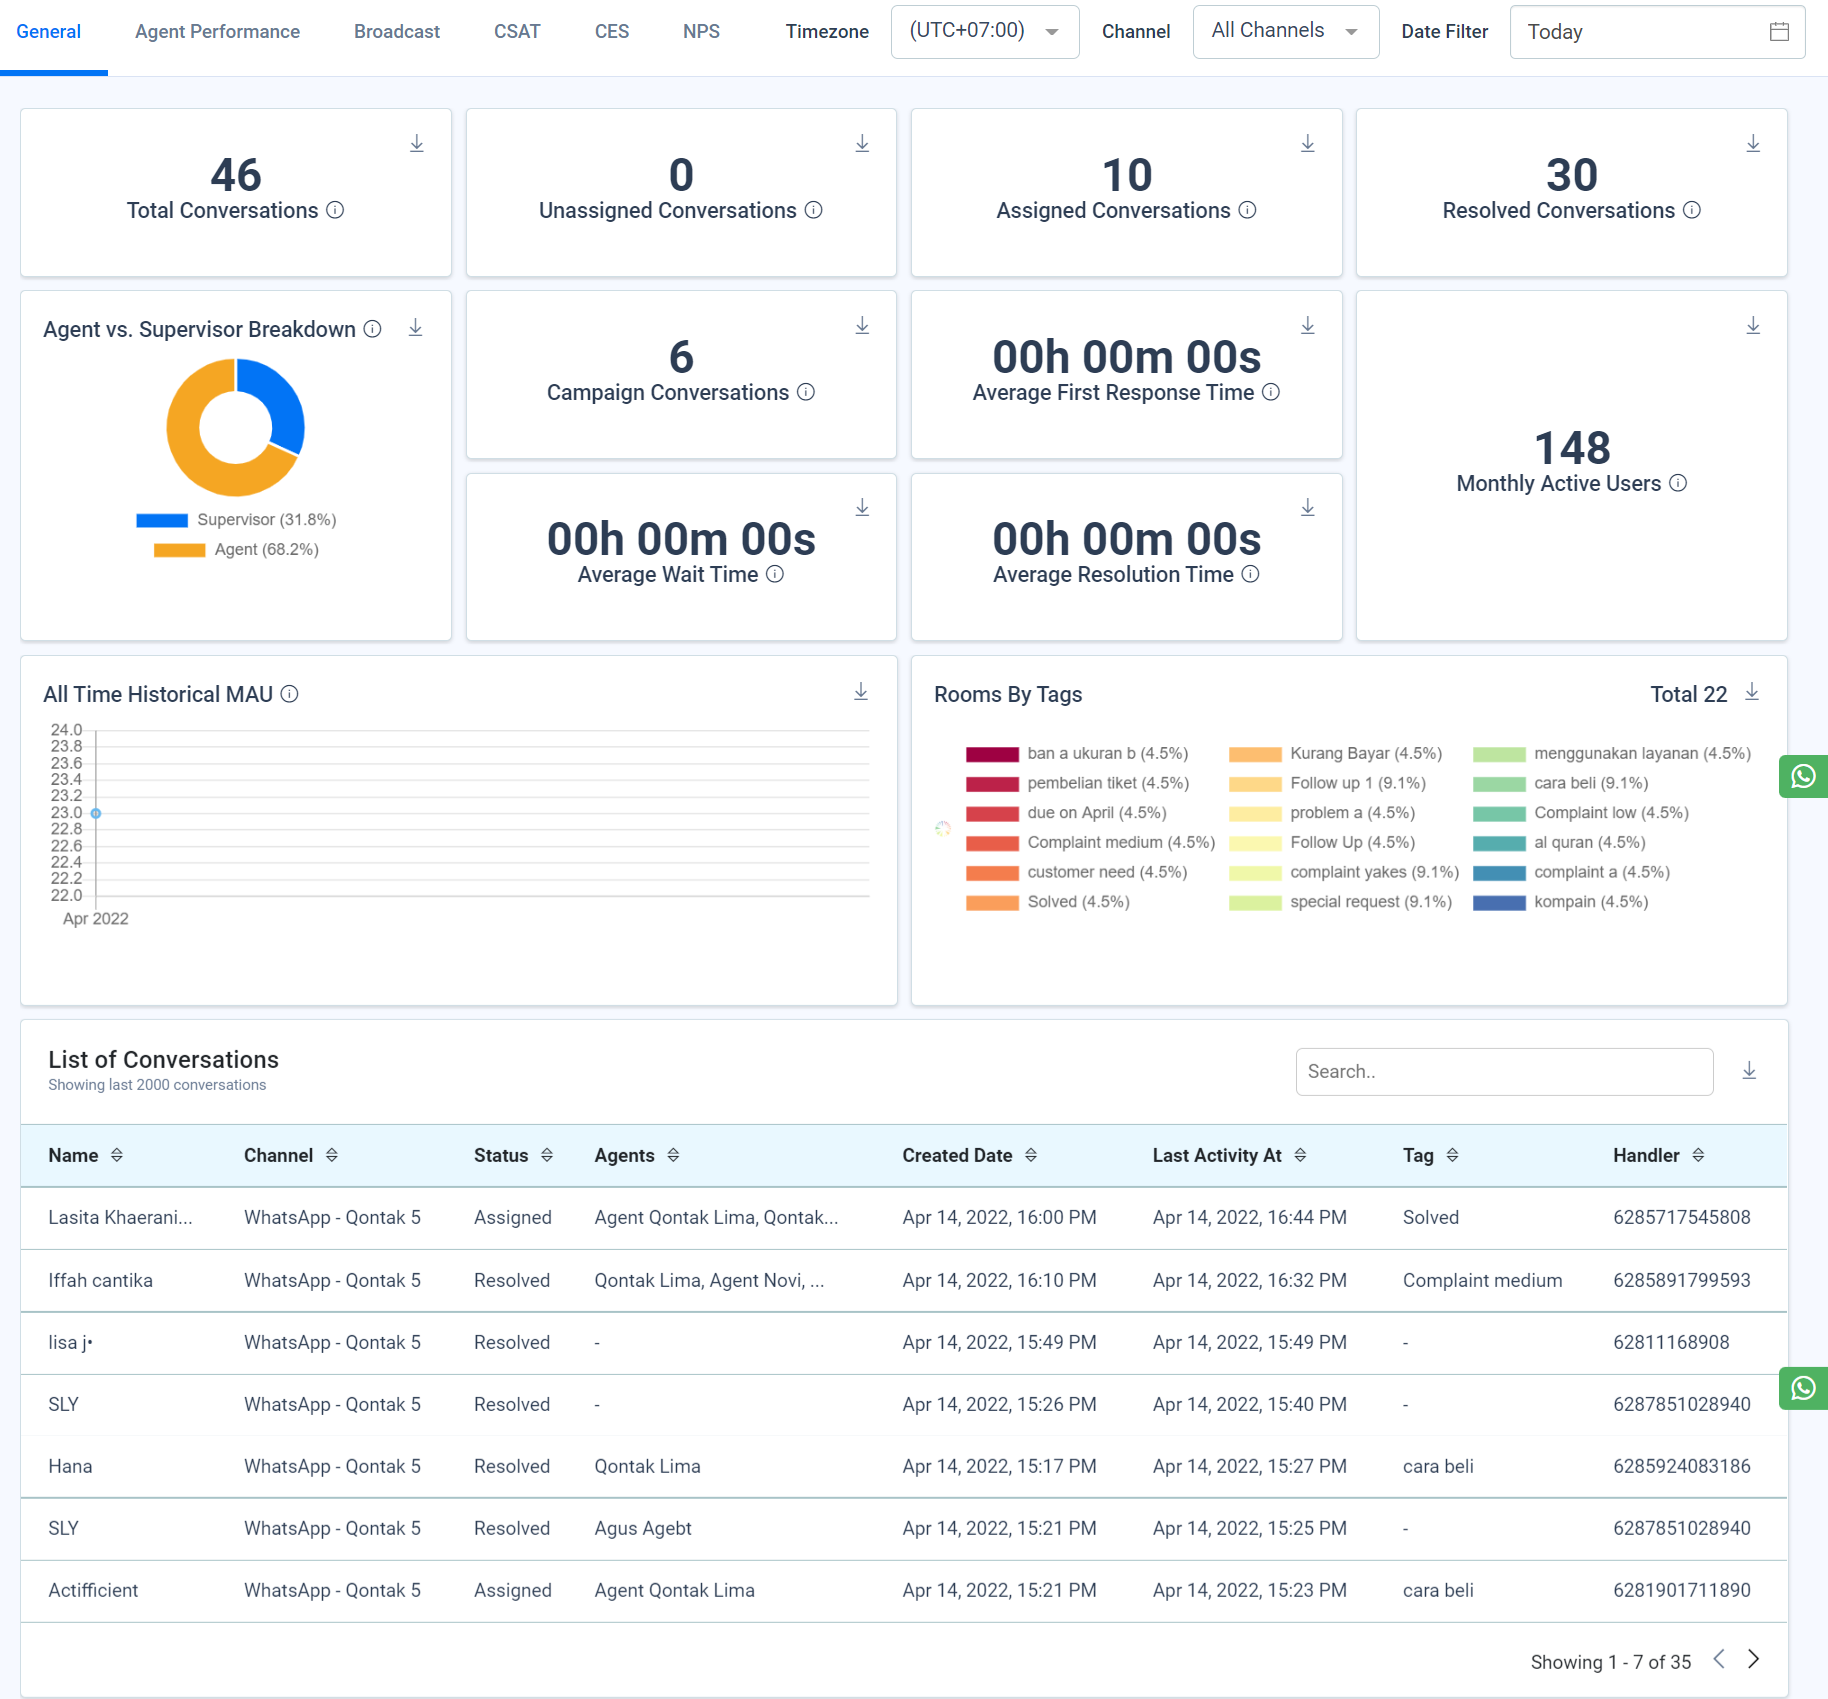
Task: Download the All Time Historical MAU chart
Action: [860, 691]
